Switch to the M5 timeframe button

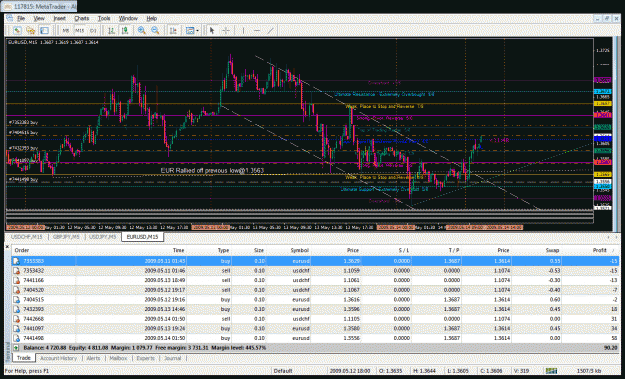point(66,30)
